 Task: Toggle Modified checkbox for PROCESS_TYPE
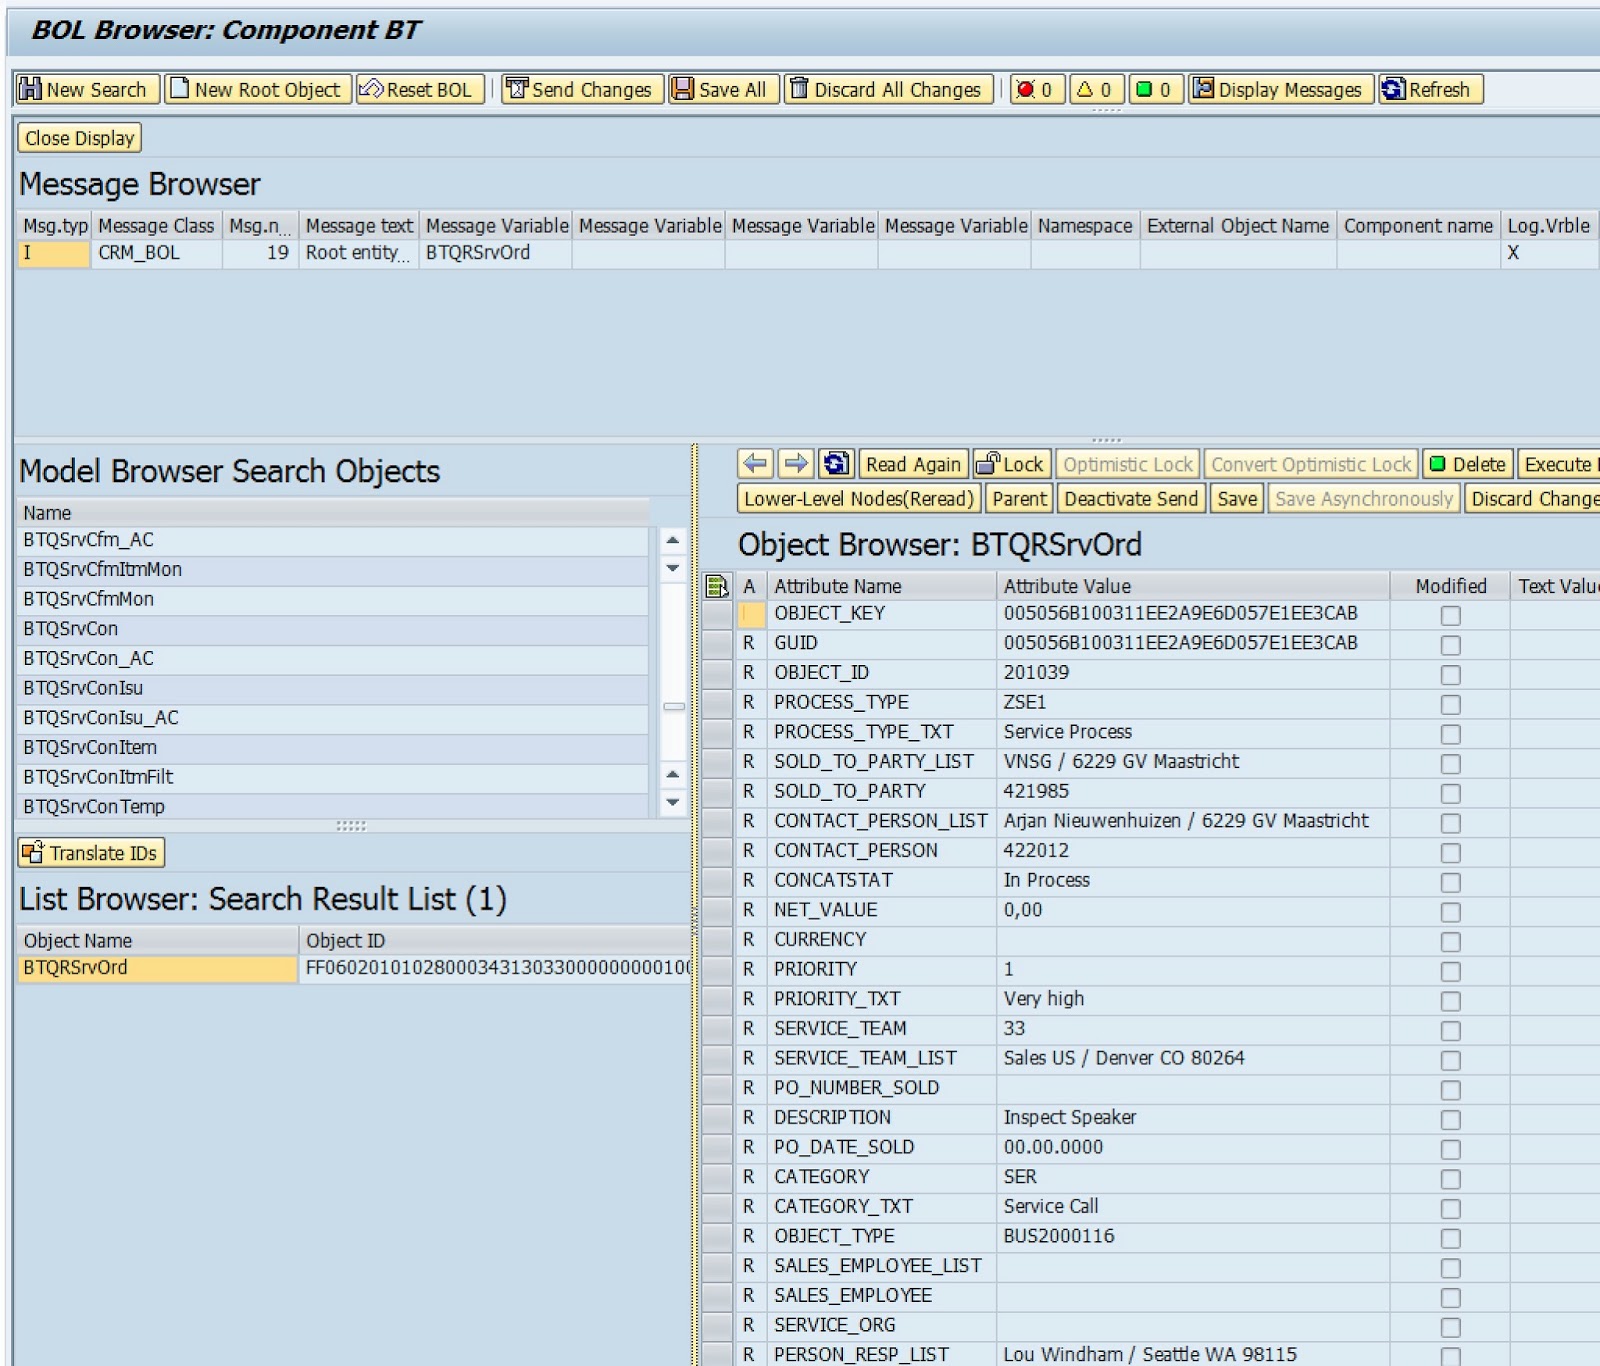1450,704
